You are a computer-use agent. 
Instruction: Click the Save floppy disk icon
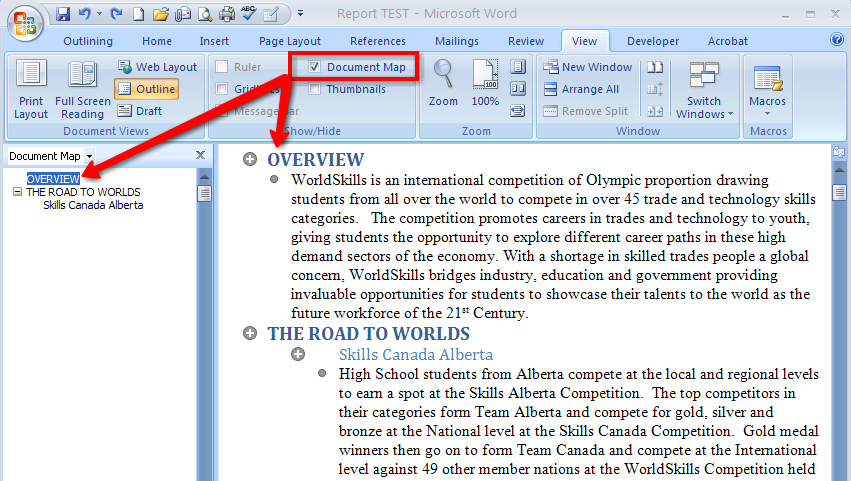63,14
